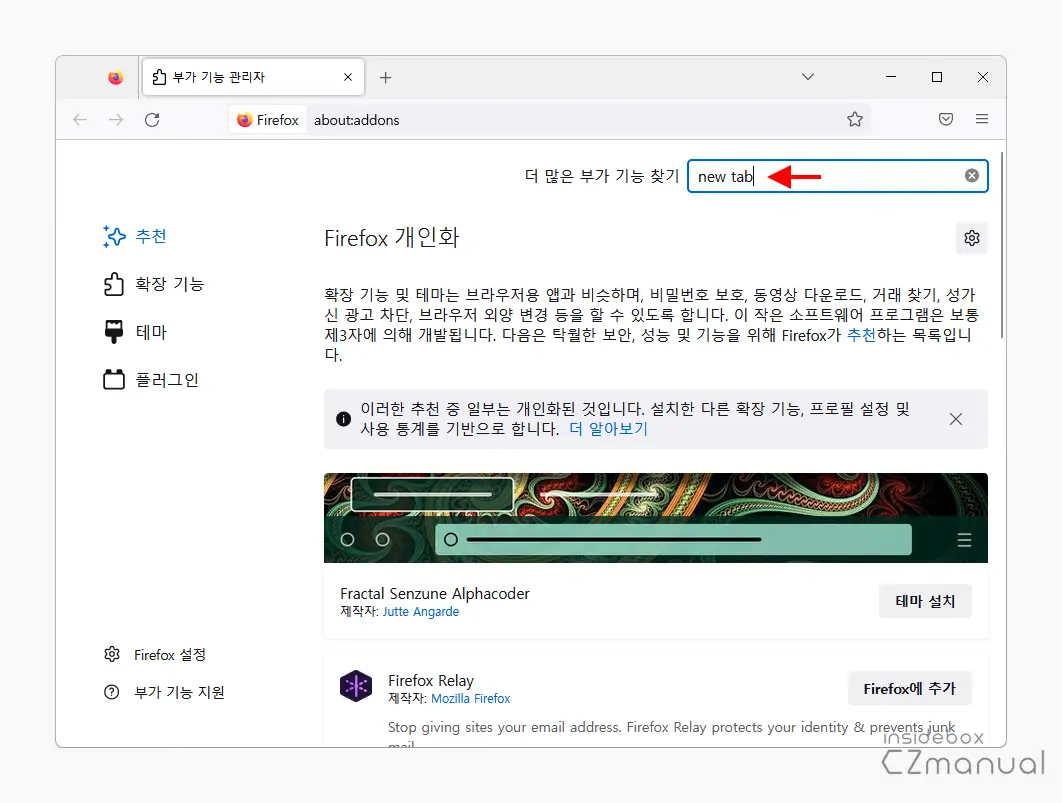
Task: Open the Pocket save icon
Action: [946, 119]
